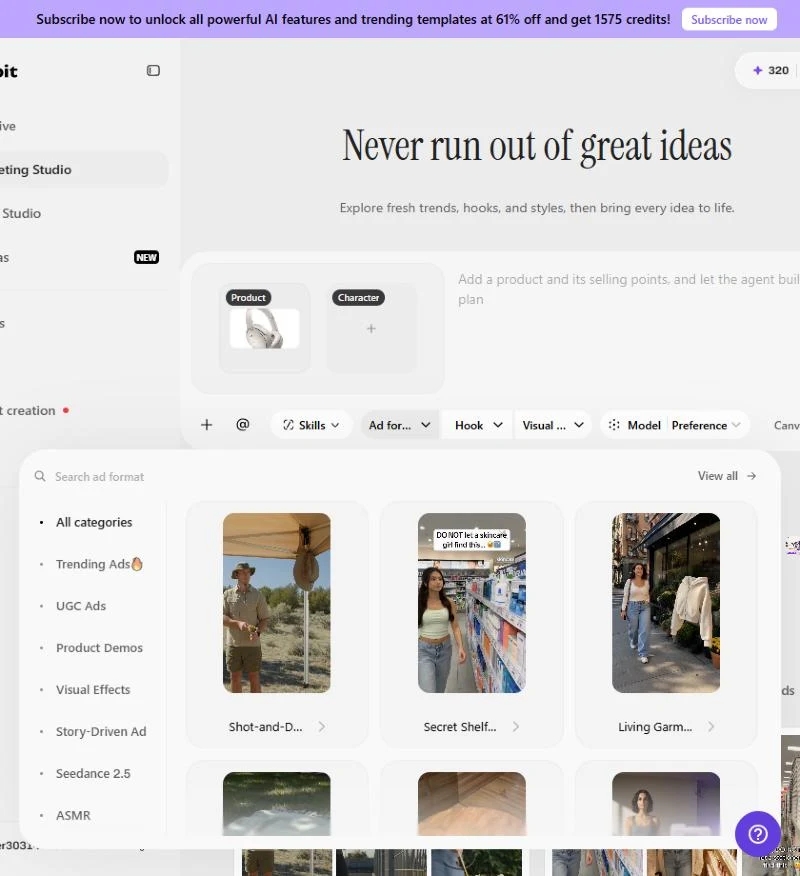The width and height of the screenshot is (800, 876).
Task: Select the Story-Driven Ad category
Action: [101, 732]
